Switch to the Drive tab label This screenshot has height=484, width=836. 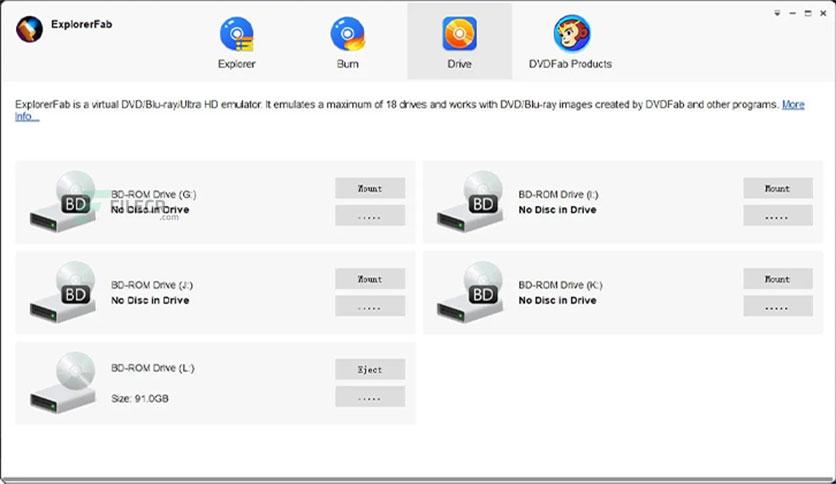pos(460,64)
